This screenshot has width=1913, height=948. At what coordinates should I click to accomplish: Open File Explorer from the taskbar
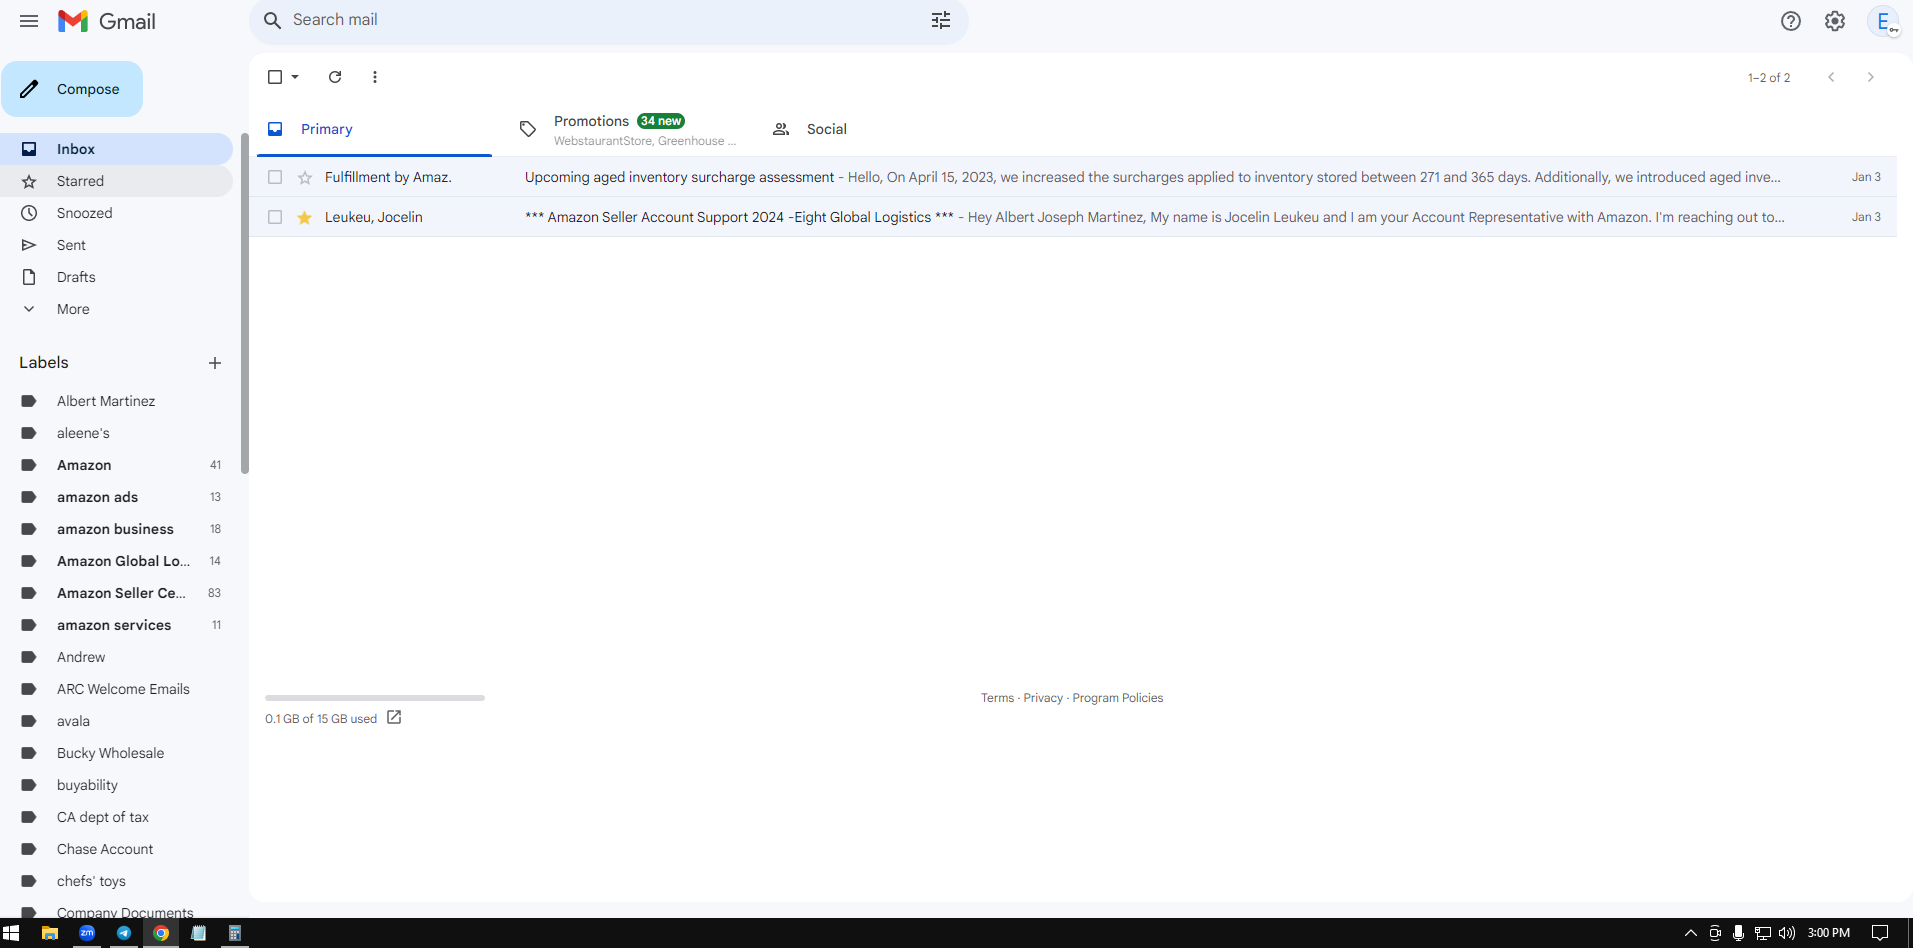[49, 933]
